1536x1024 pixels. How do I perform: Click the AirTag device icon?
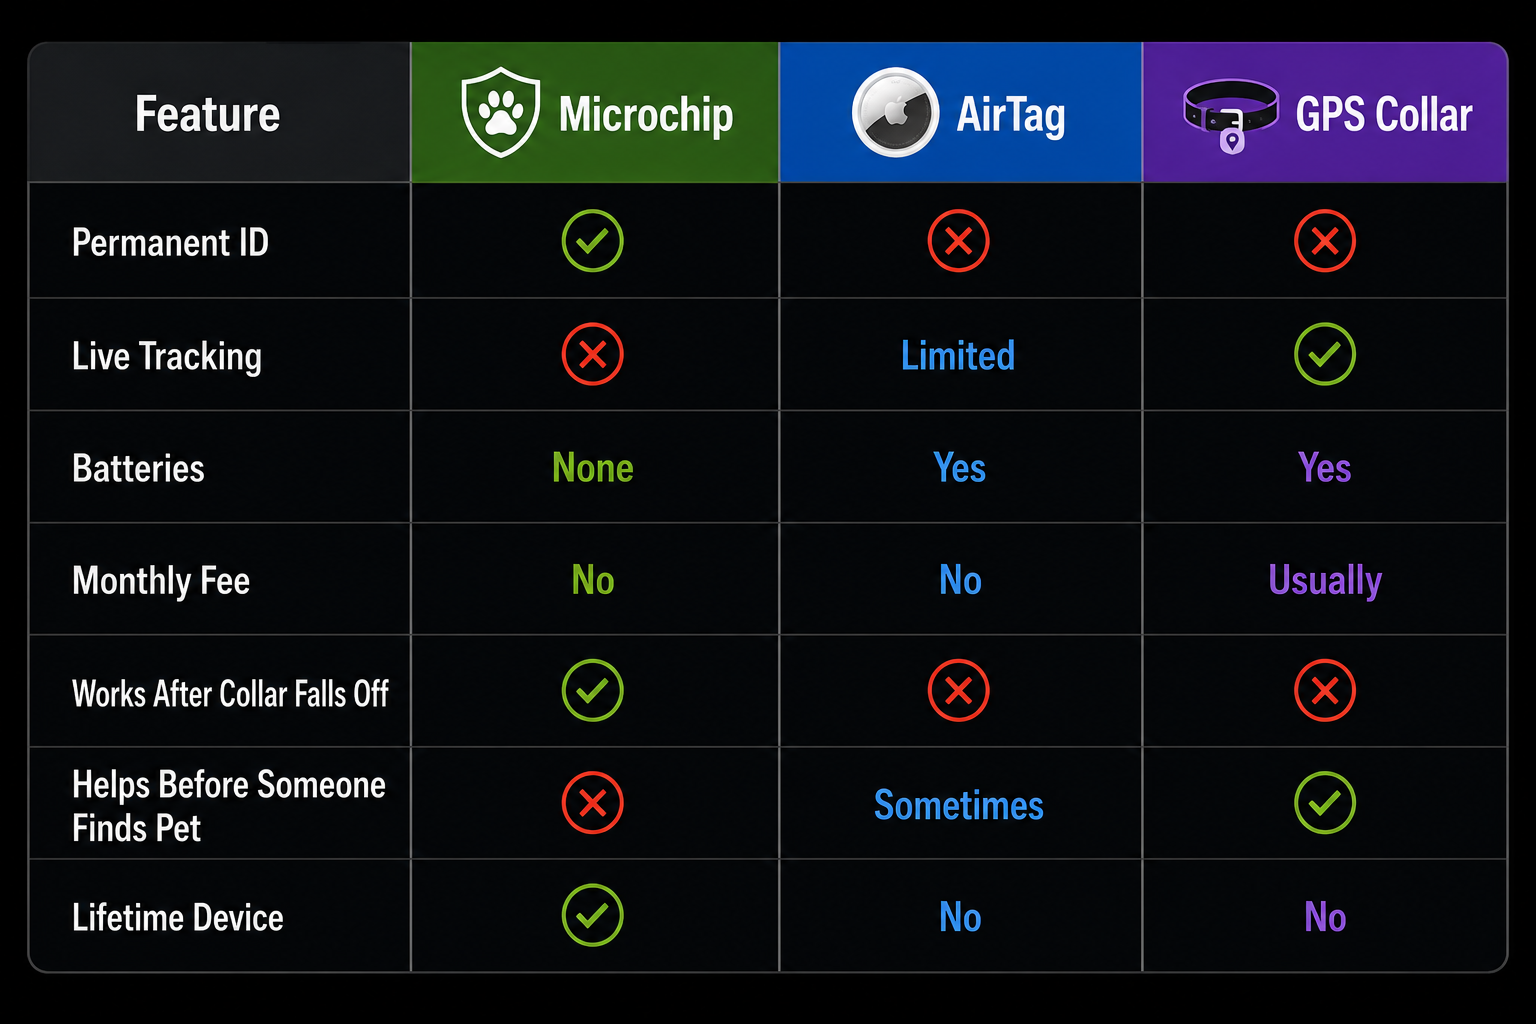tap(895, 112)
